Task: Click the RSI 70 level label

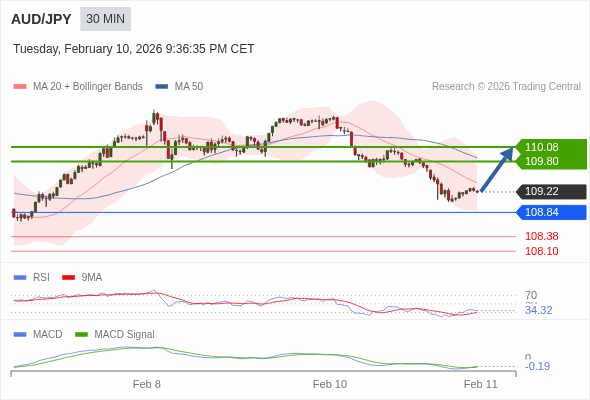Action: (x=531, y=295)
